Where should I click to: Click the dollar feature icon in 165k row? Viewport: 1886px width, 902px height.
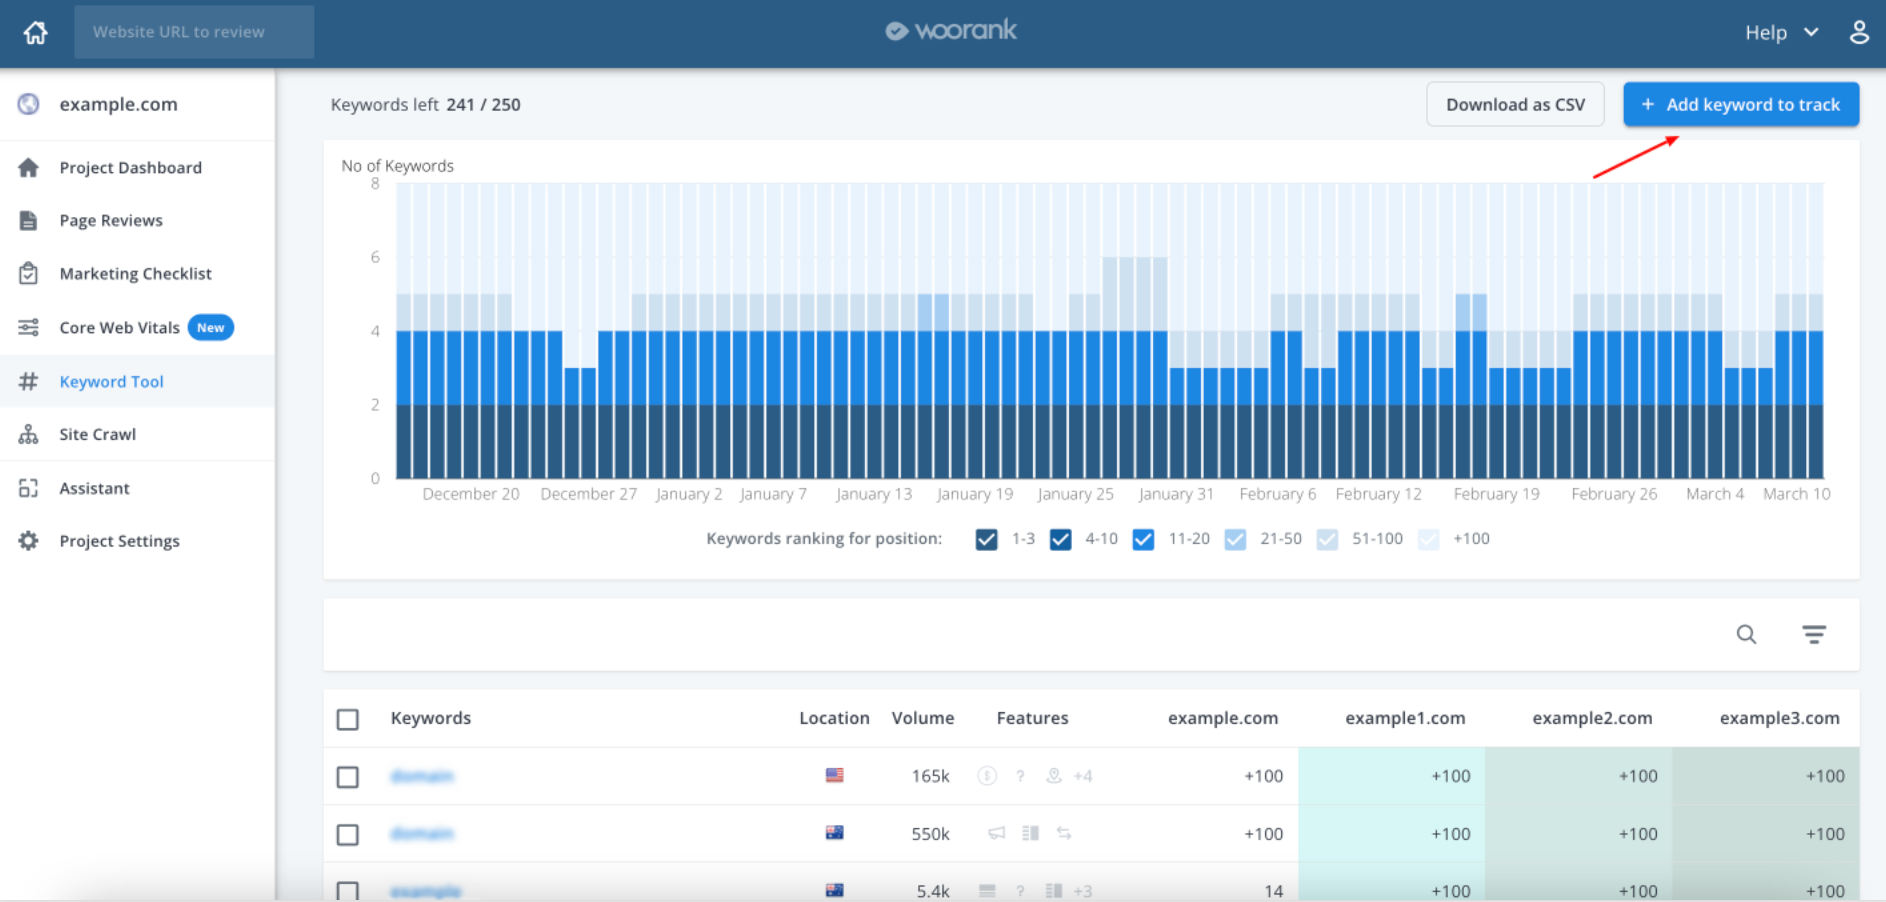[987, 776]
